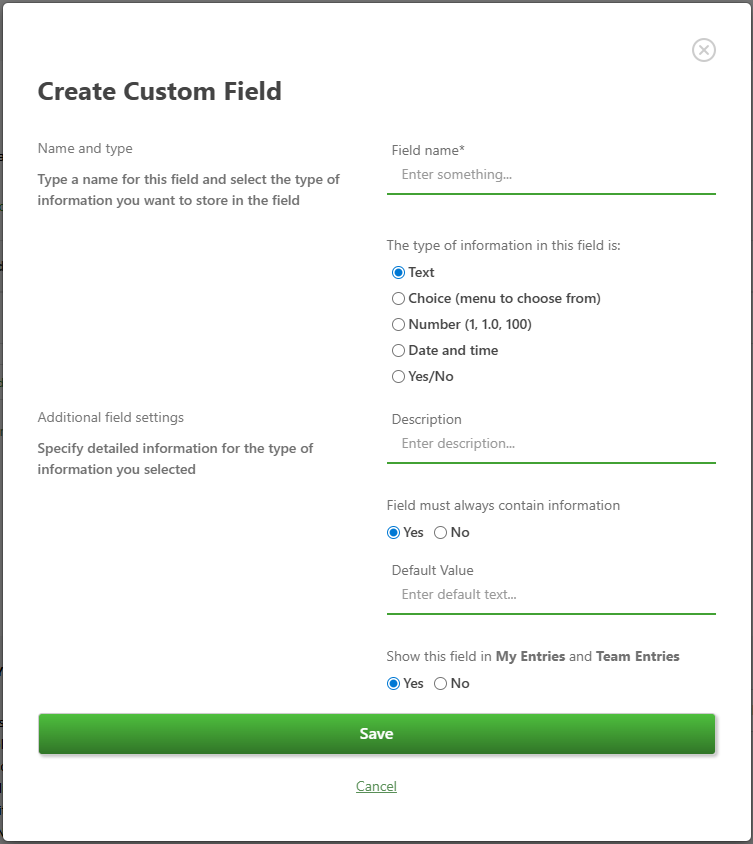Click the 'Default Value' label
753x844 pixels.
pyautogui.click(x=432, y=571)
